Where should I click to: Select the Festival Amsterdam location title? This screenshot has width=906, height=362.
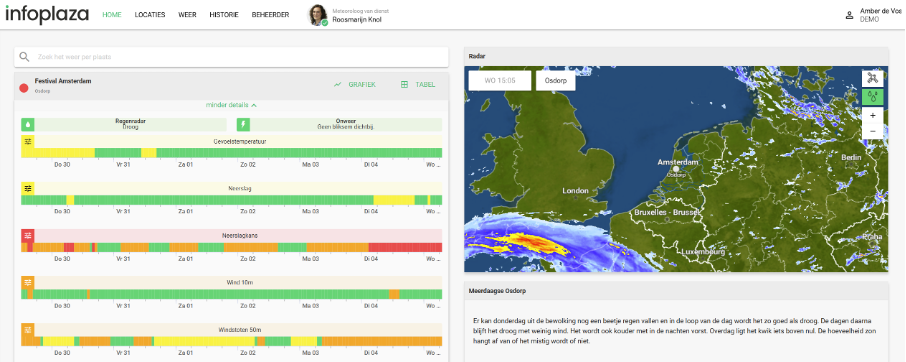[x=63, y=81]
